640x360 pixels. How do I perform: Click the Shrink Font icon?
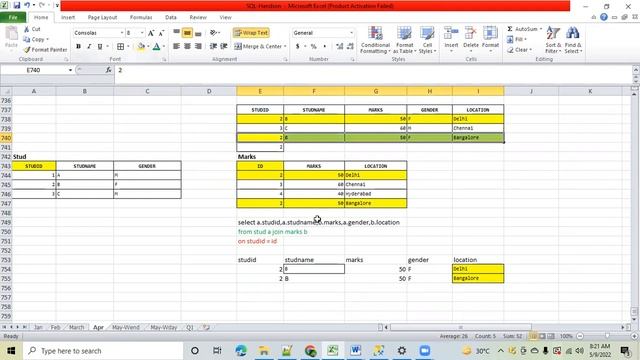[161, 33]
